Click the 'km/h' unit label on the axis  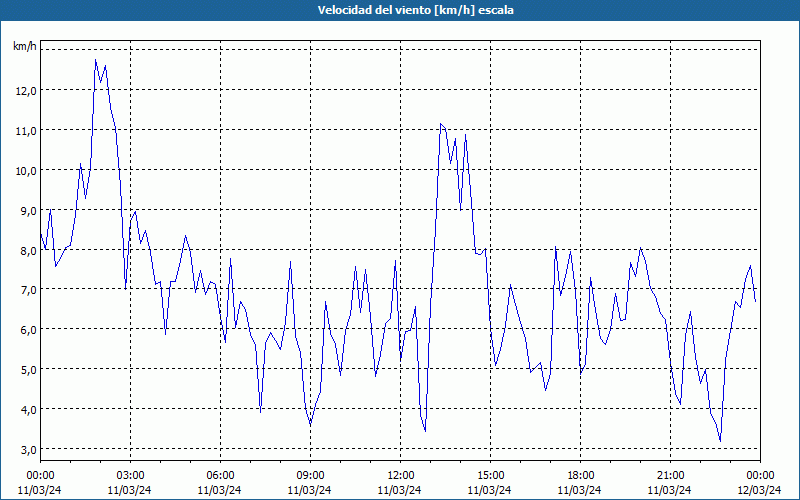[x=25, y=46]
